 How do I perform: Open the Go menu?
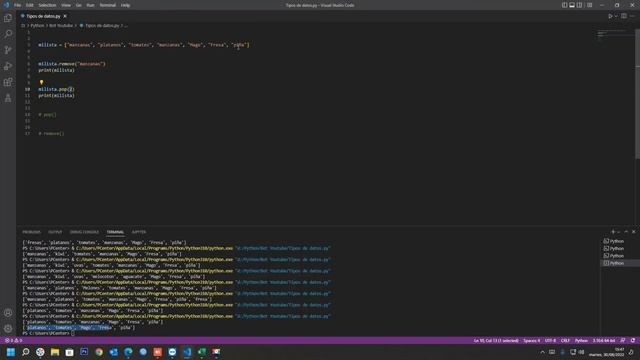[78, 5]
